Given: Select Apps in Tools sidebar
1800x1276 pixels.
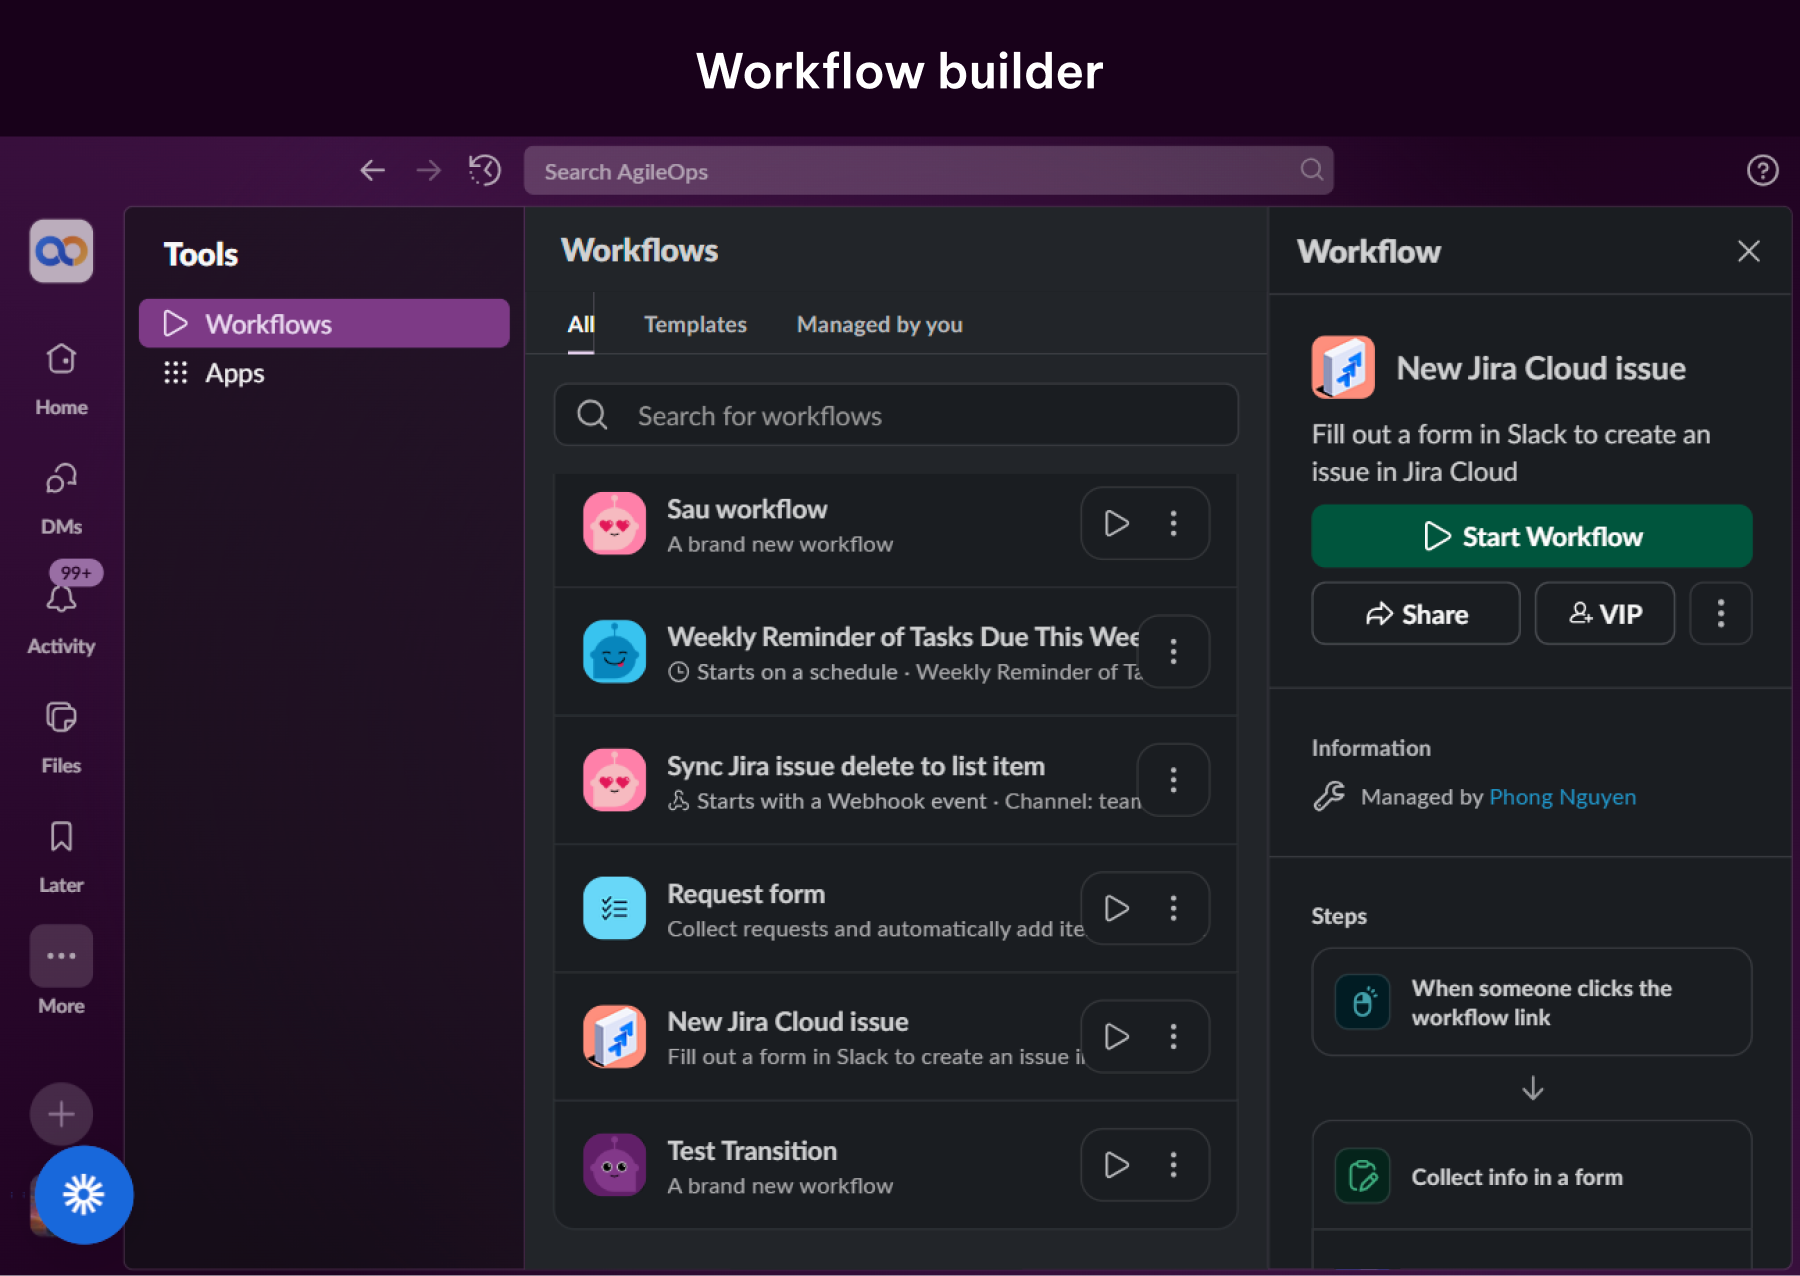Looking at the screenshot, I should point(324,373).
